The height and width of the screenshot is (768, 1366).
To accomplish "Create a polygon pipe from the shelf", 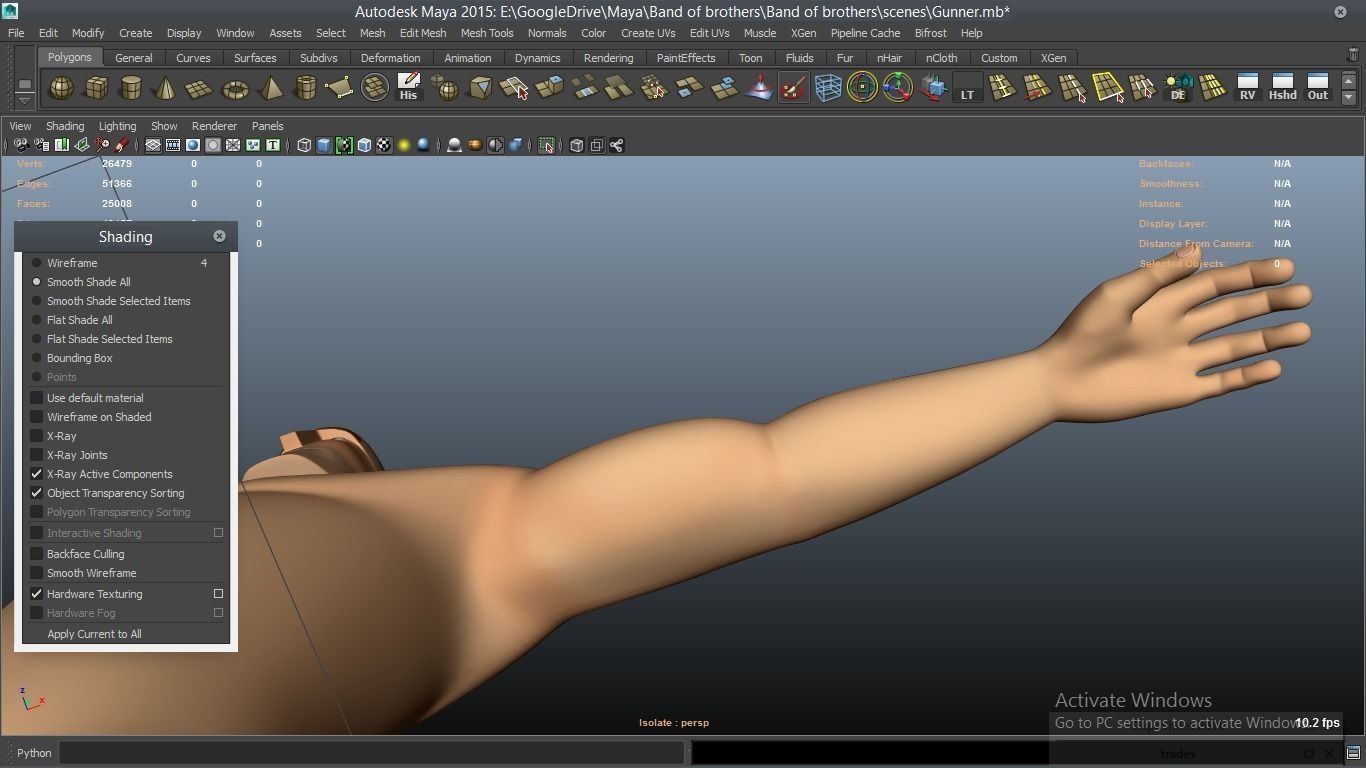I will coord(305,88).
